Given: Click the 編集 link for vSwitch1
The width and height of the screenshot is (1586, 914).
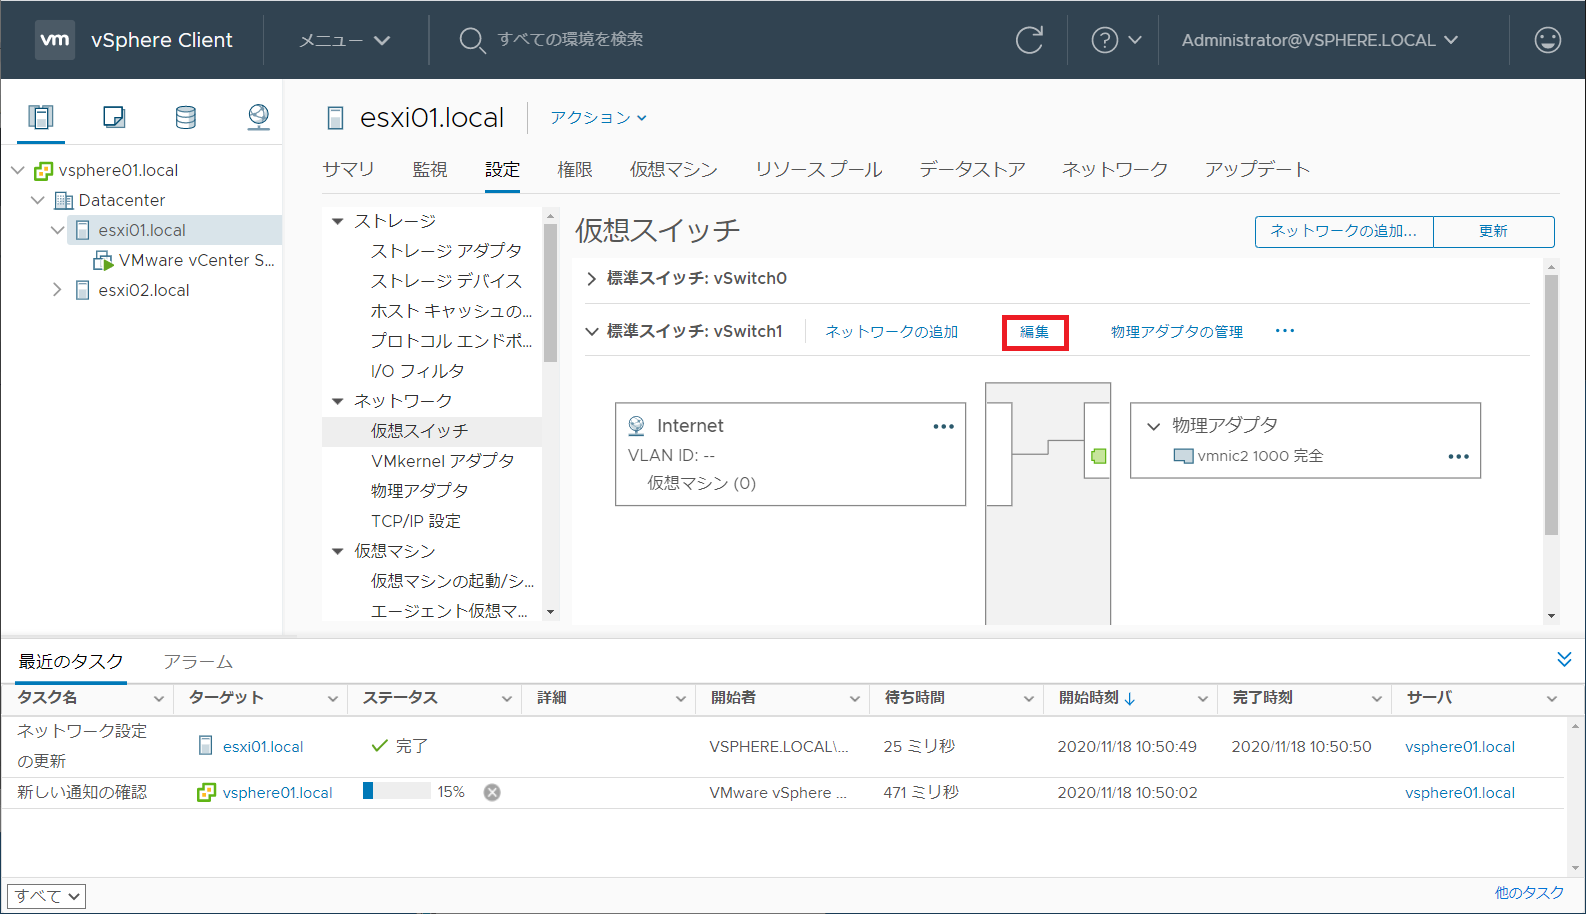Looking at the screenshot, I should pyautogui.click(x=1035, y=332).
